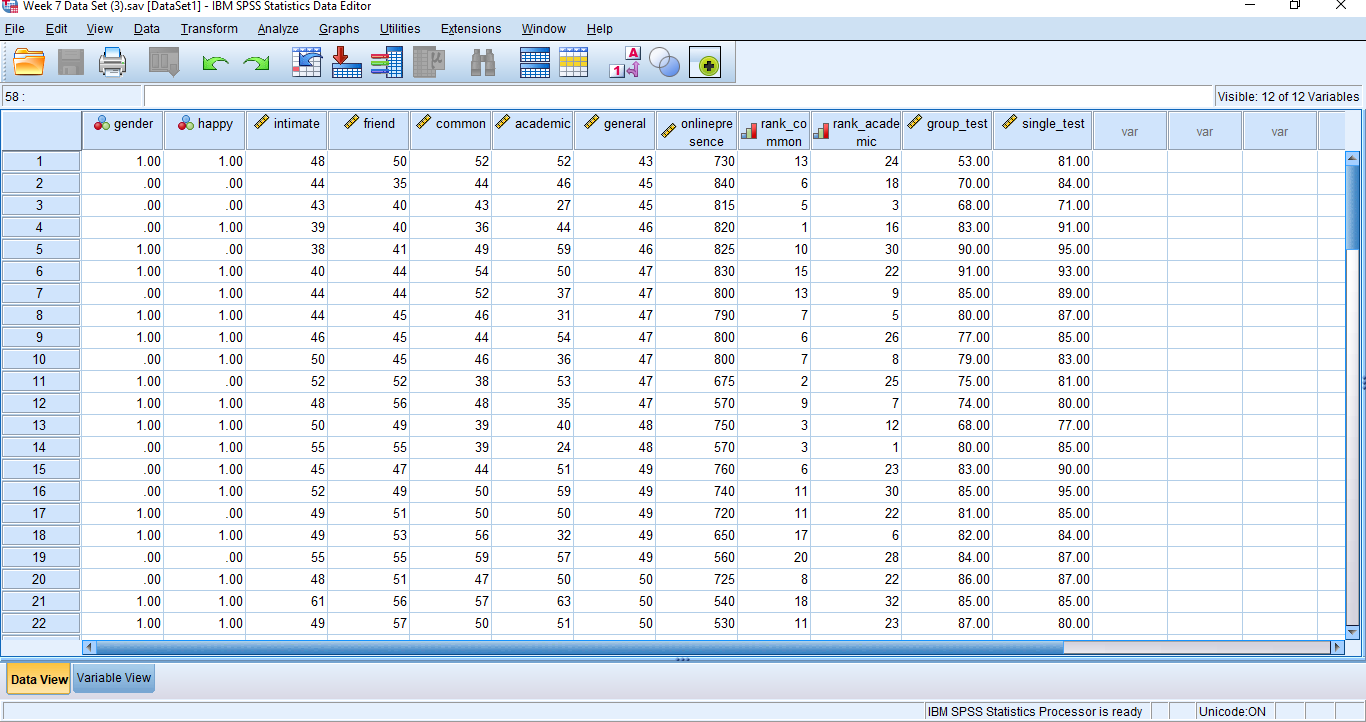Select row number 22 header
Screen dimensions: 1366x722
tap(41, 624)
